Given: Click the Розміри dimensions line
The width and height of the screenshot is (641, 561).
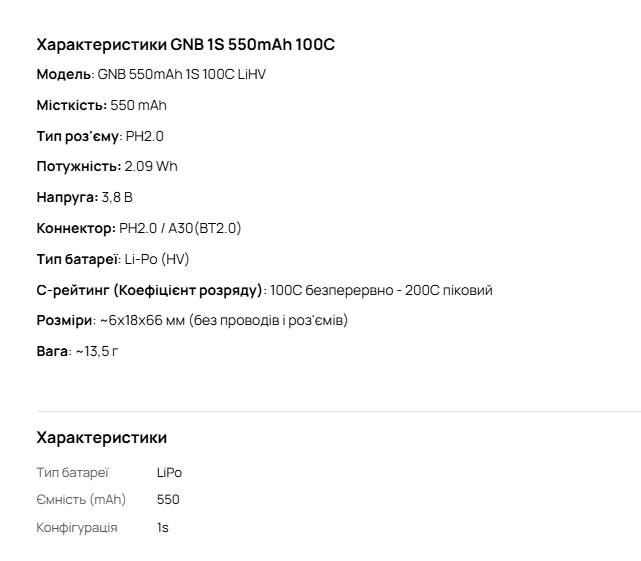Looking at the screenshot, I should point(192,320).
